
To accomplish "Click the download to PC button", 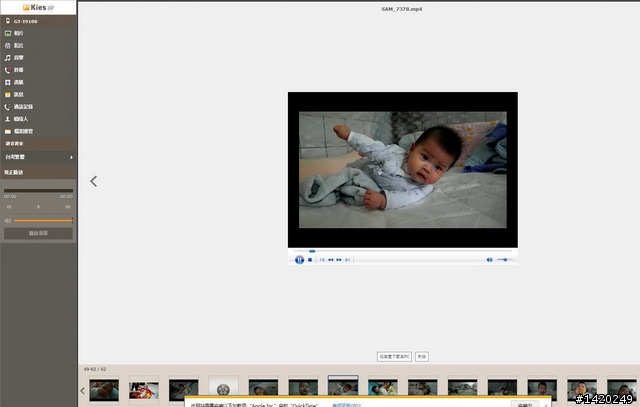I will pyautogui.click(x=394, y=356).
